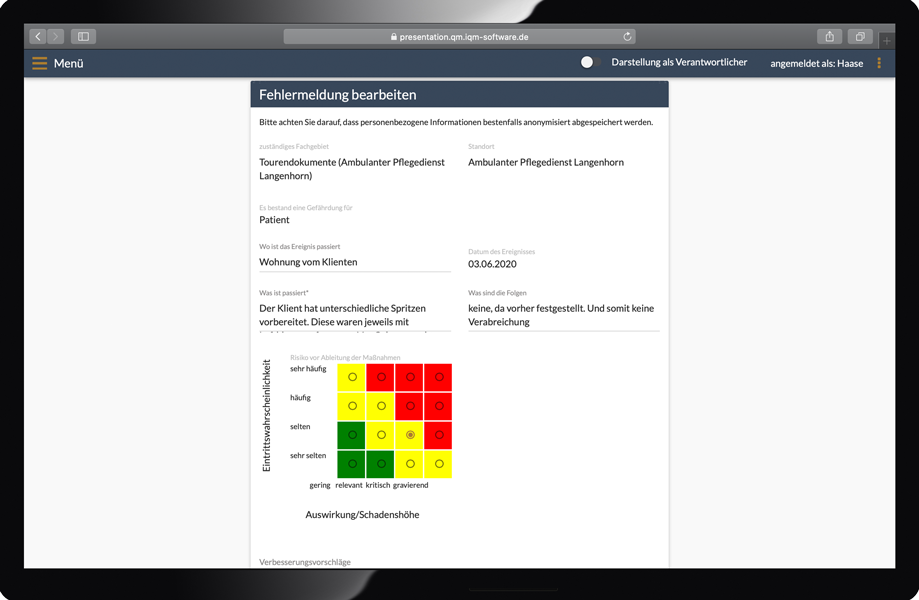Click the browser back arrow
Screen dimensions: 919x600
click(x=38, y=37)
